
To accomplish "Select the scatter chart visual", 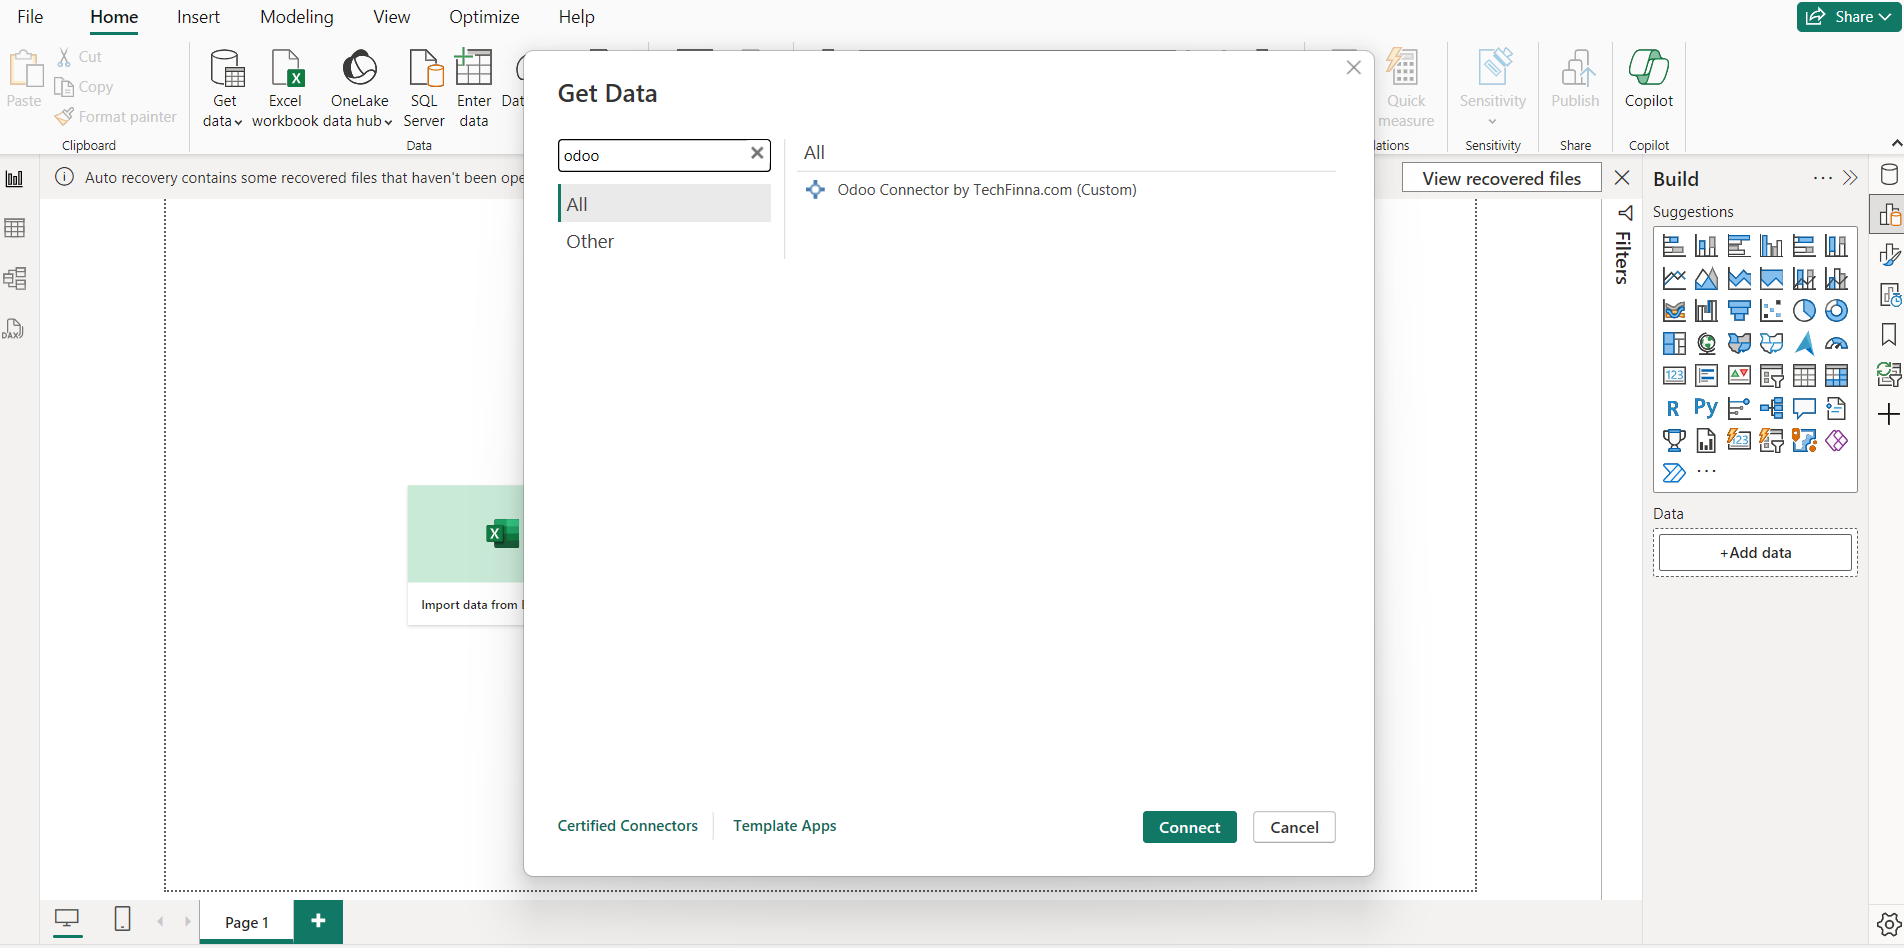I will 1772,311.
